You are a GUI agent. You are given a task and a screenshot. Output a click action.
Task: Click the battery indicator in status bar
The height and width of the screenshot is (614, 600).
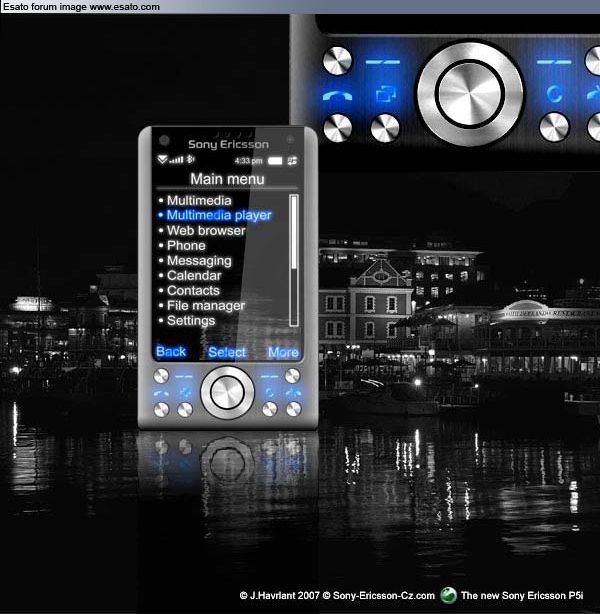pos(275,161)
